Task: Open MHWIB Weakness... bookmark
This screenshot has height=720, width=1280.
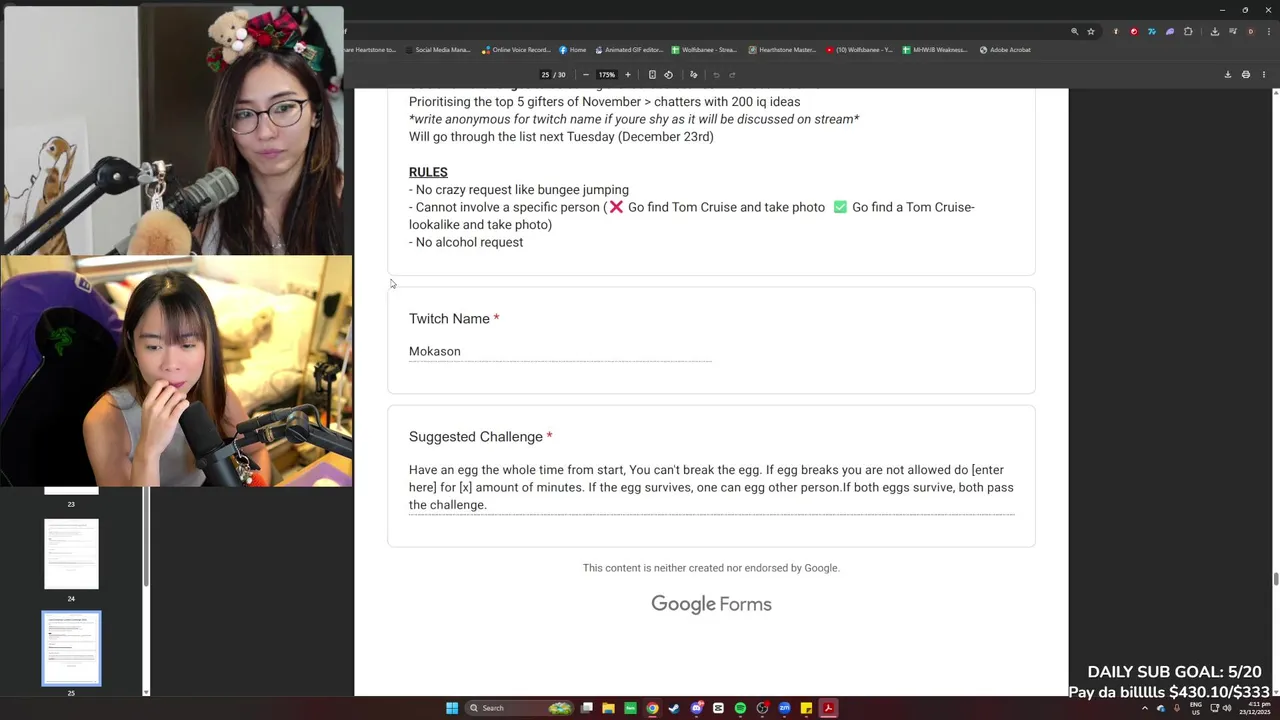Action: point(935,50)
